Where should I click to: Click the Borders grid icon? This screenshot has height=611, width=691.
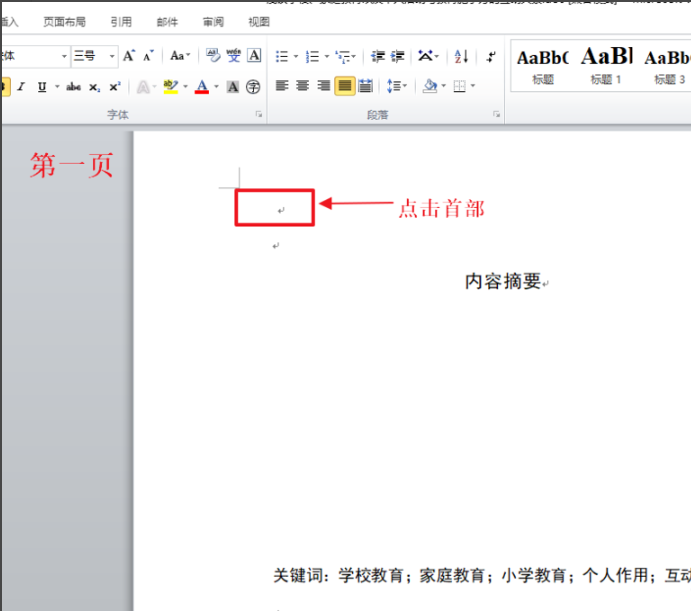coord(459,86)
